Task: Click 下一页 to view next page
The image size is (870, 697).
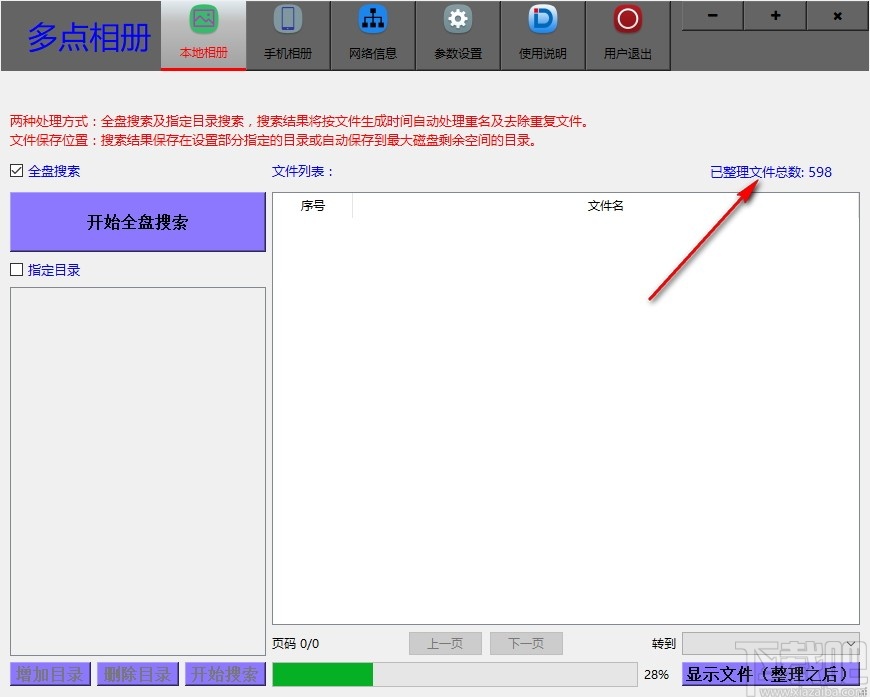Action: [526, 643]
